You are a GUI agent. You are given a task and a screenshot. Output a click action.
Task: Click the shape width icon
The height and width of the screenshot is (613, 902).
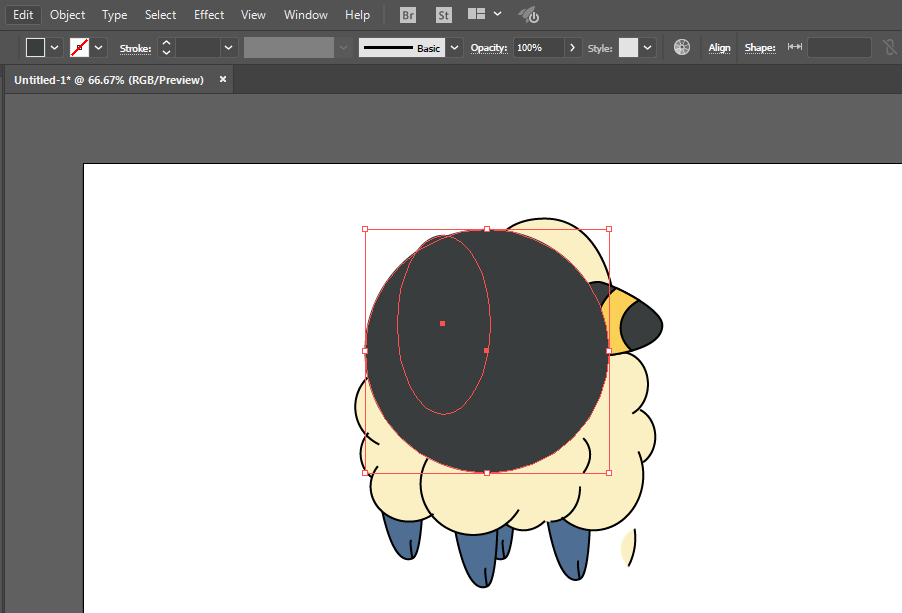click(x=795, y=47)
